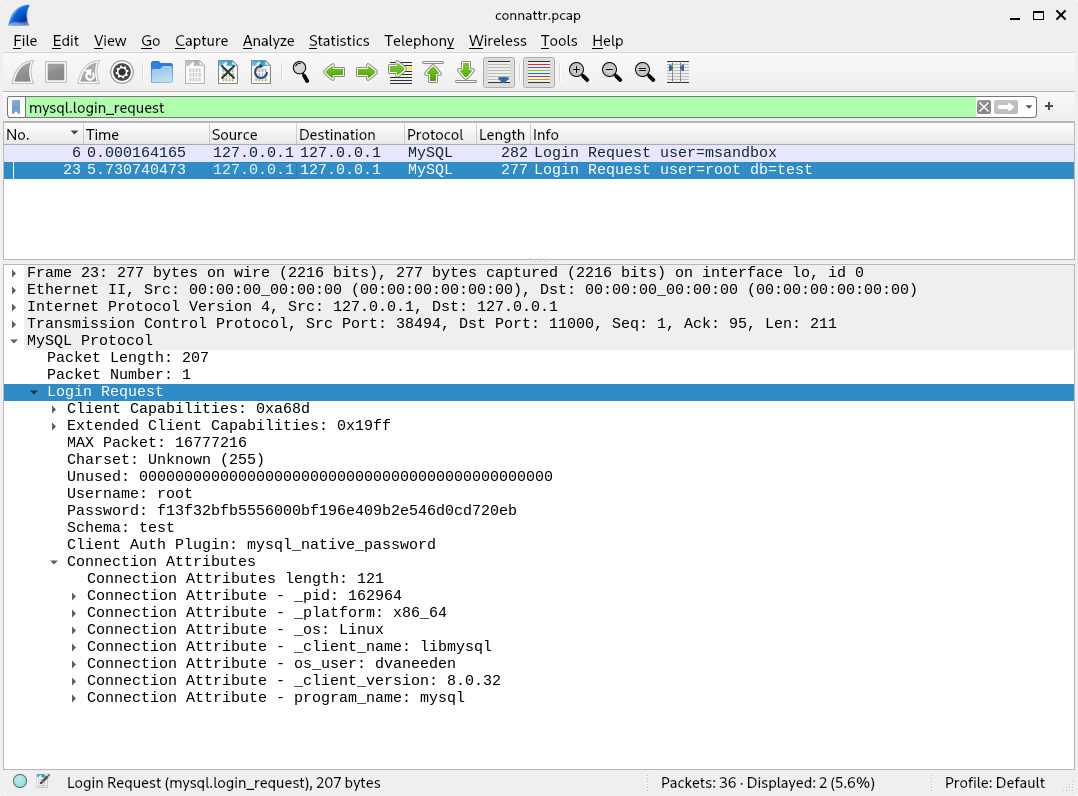The width and height of the screenshot is (1078, 796).
Task: Sort packets by the Time column header
Action: point(146,135)
